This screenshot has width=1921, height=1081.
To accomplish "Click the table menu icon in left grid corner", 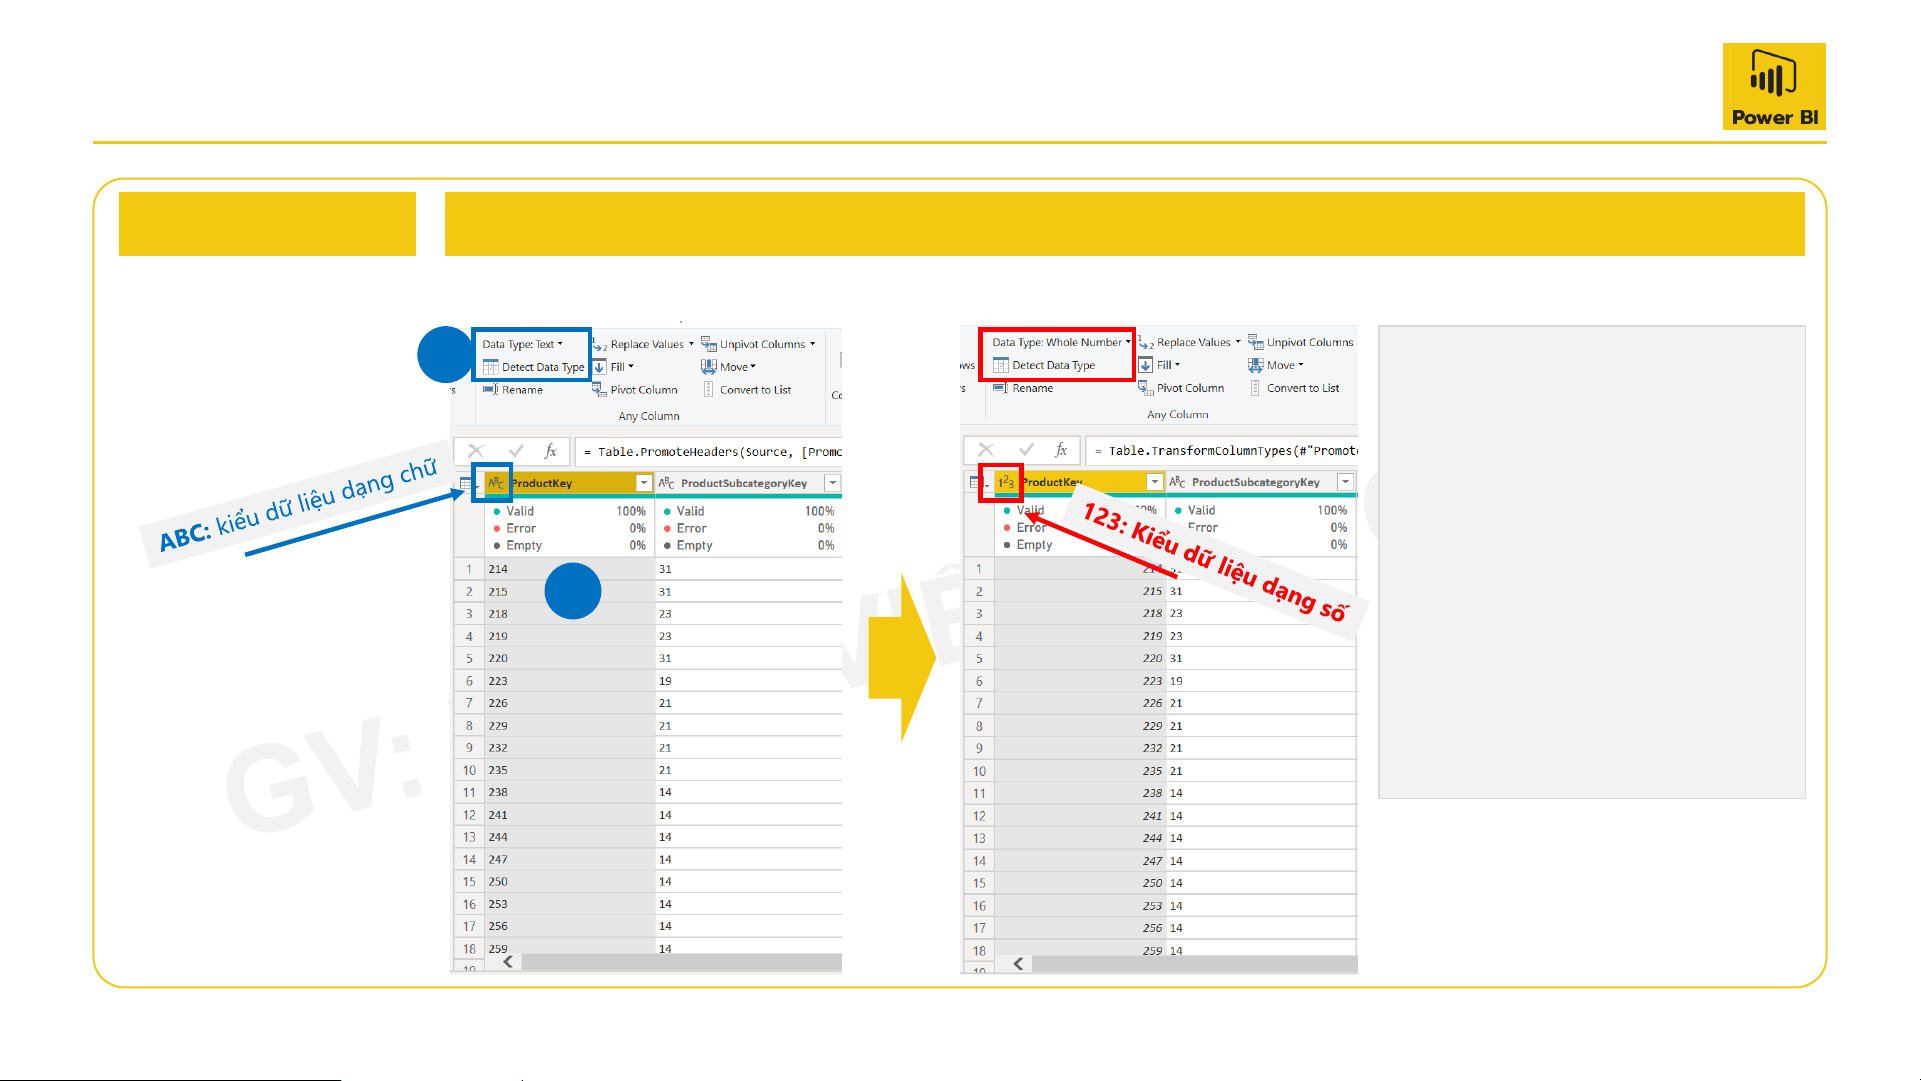I will pyautogui.click(x=466, y=483).
